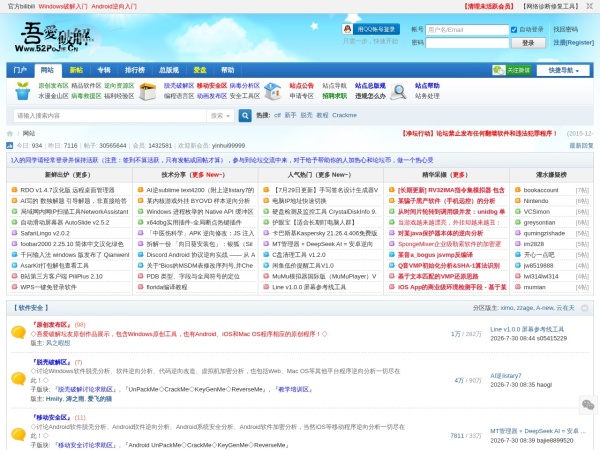Image resolution: width=600 pixels, height=450 pixels.
Task: Open the 『脱壳破解区』 forum title
Action: (x=52, y=362)
